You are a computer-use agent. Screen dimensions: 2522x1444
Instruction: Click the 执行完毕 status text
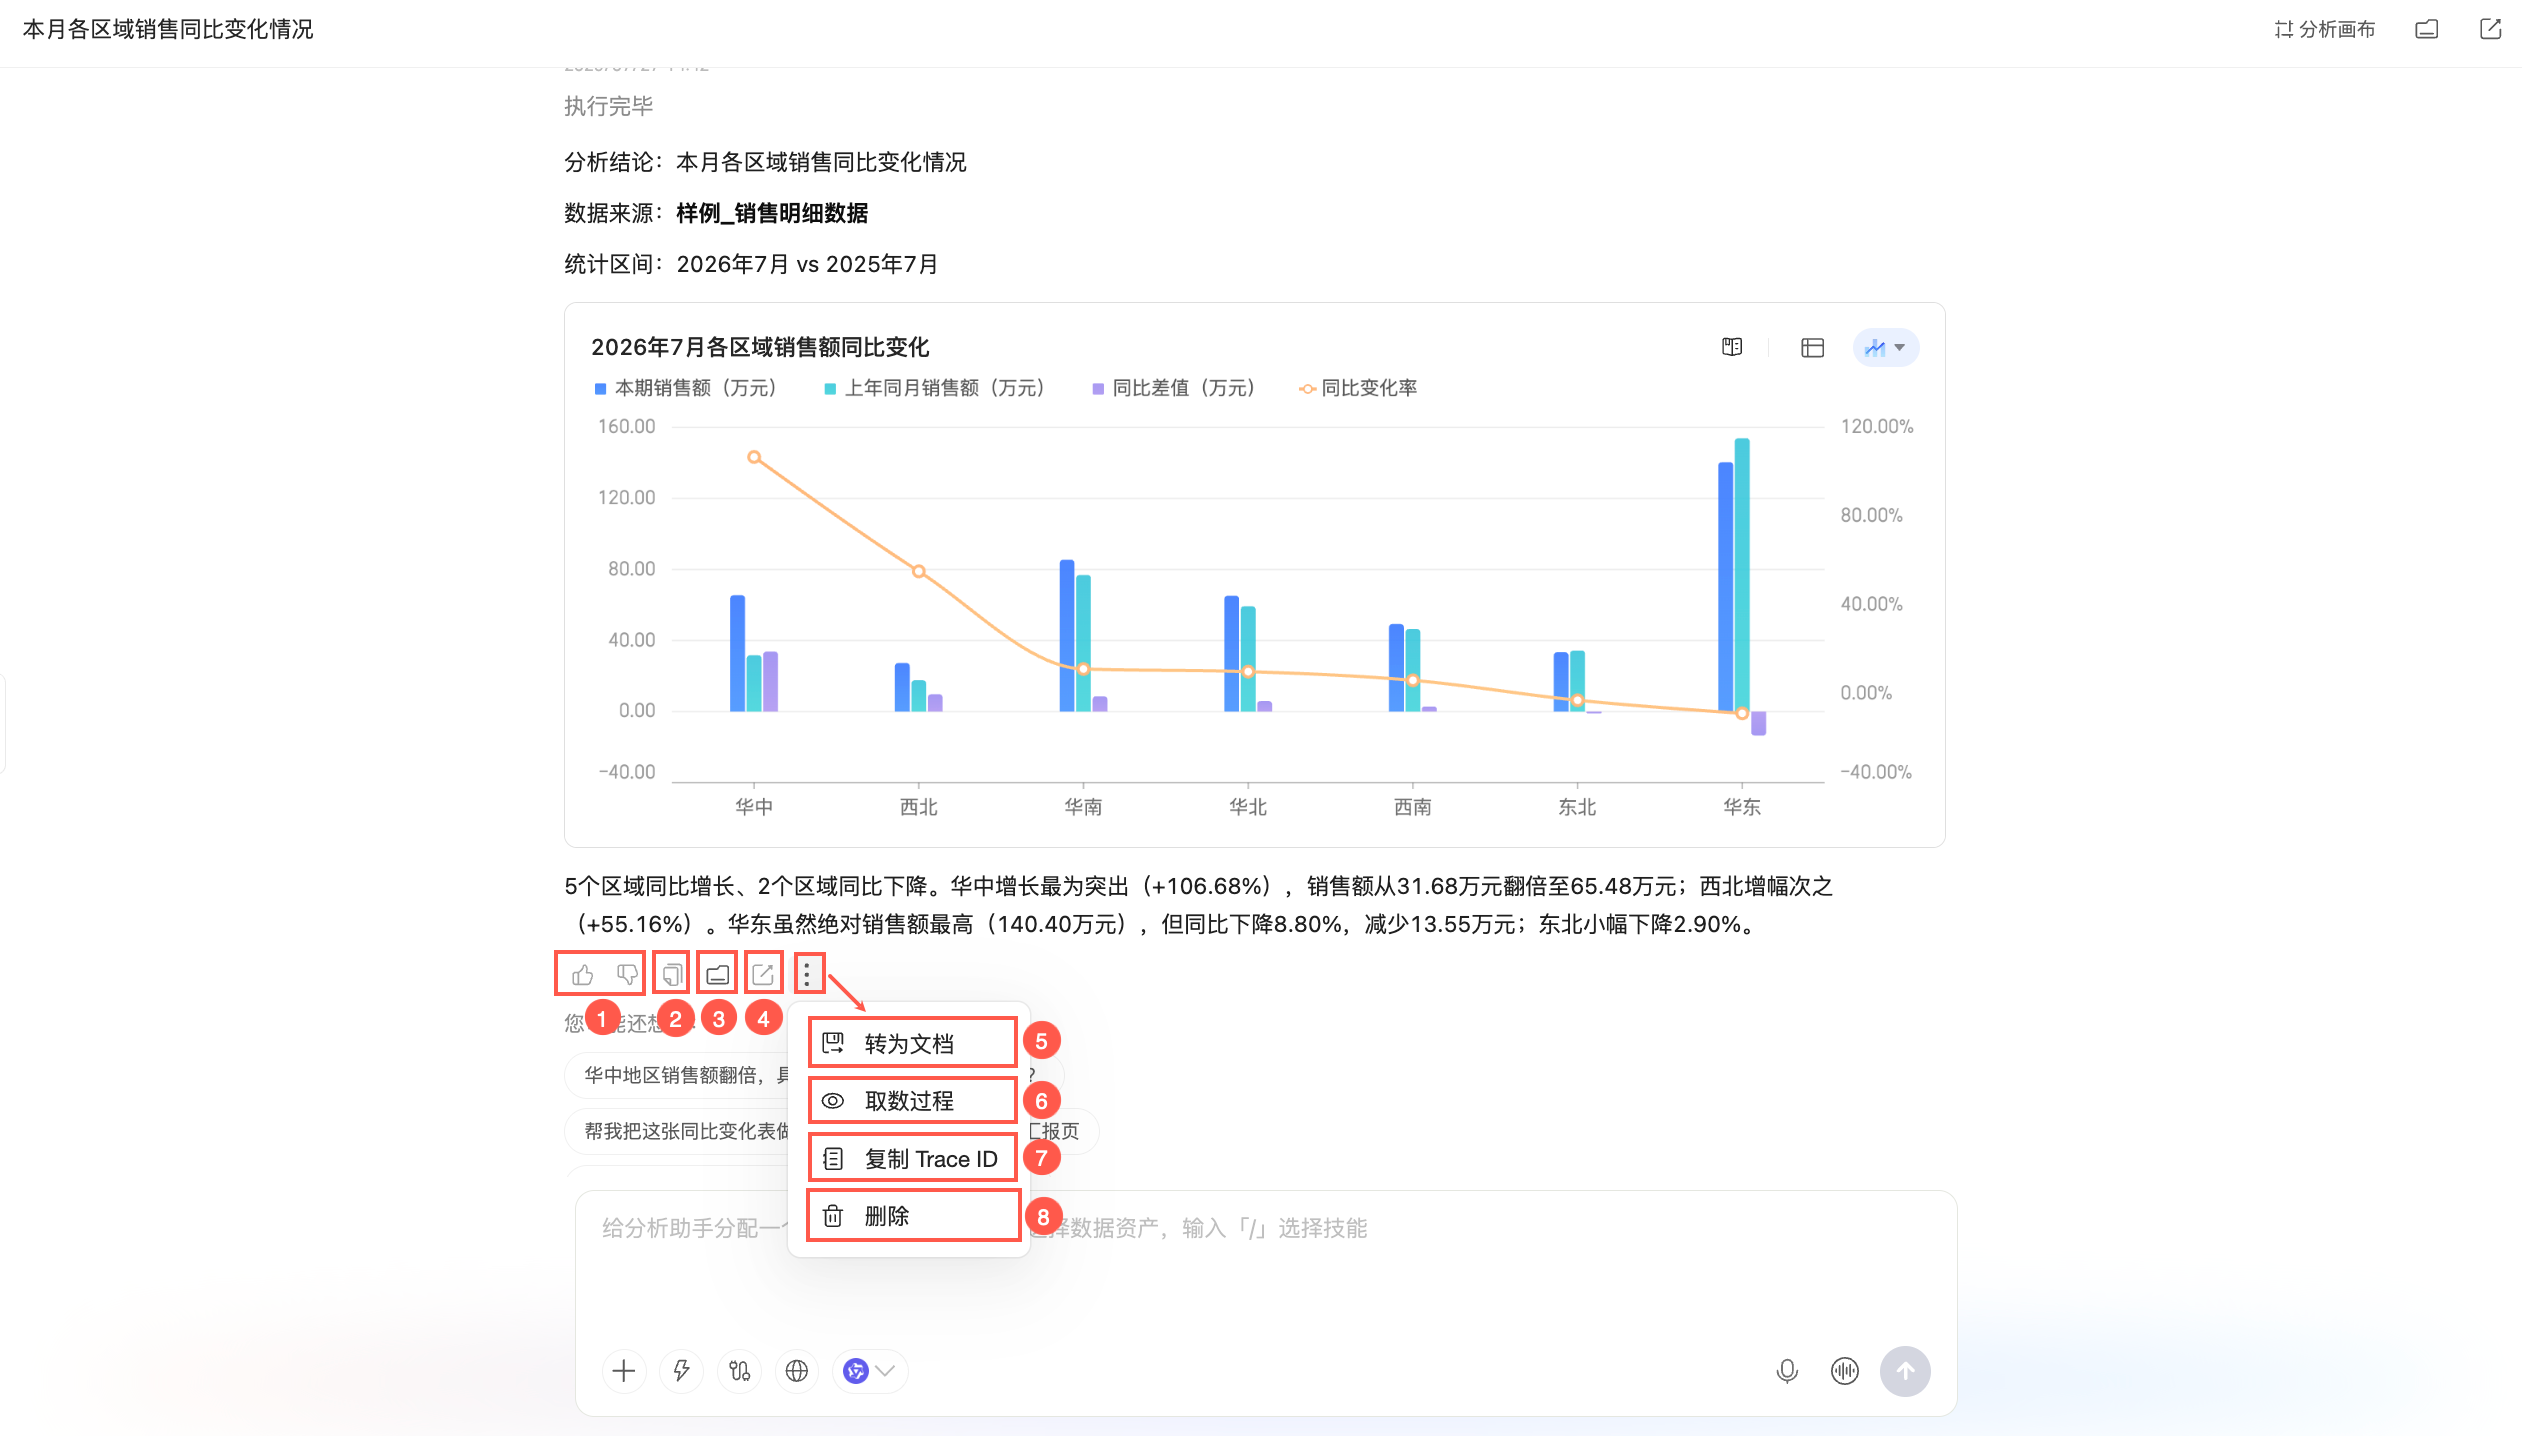(608, 106)
